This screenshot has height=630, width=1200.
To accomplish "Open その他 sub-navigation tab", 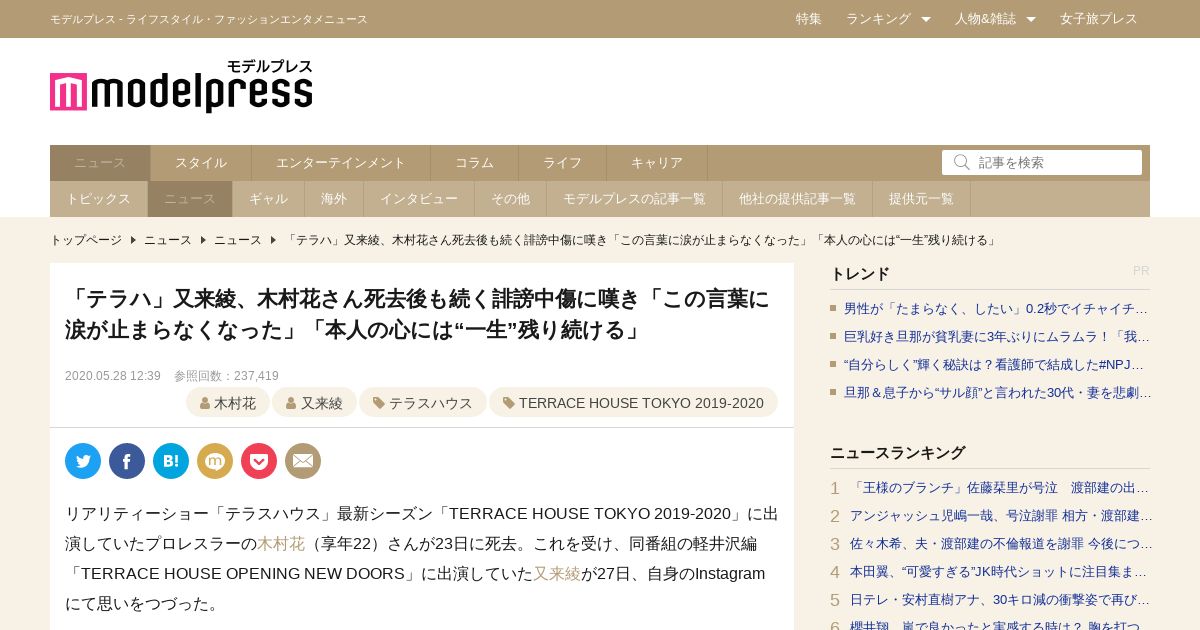I will (510, 199).
